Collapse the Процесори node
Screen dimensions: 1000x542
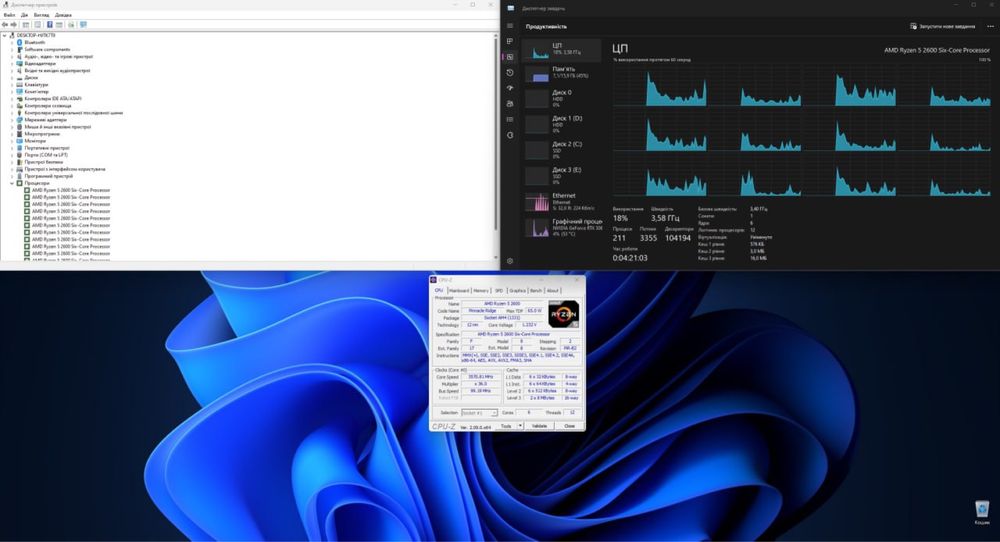coord(12,183)
